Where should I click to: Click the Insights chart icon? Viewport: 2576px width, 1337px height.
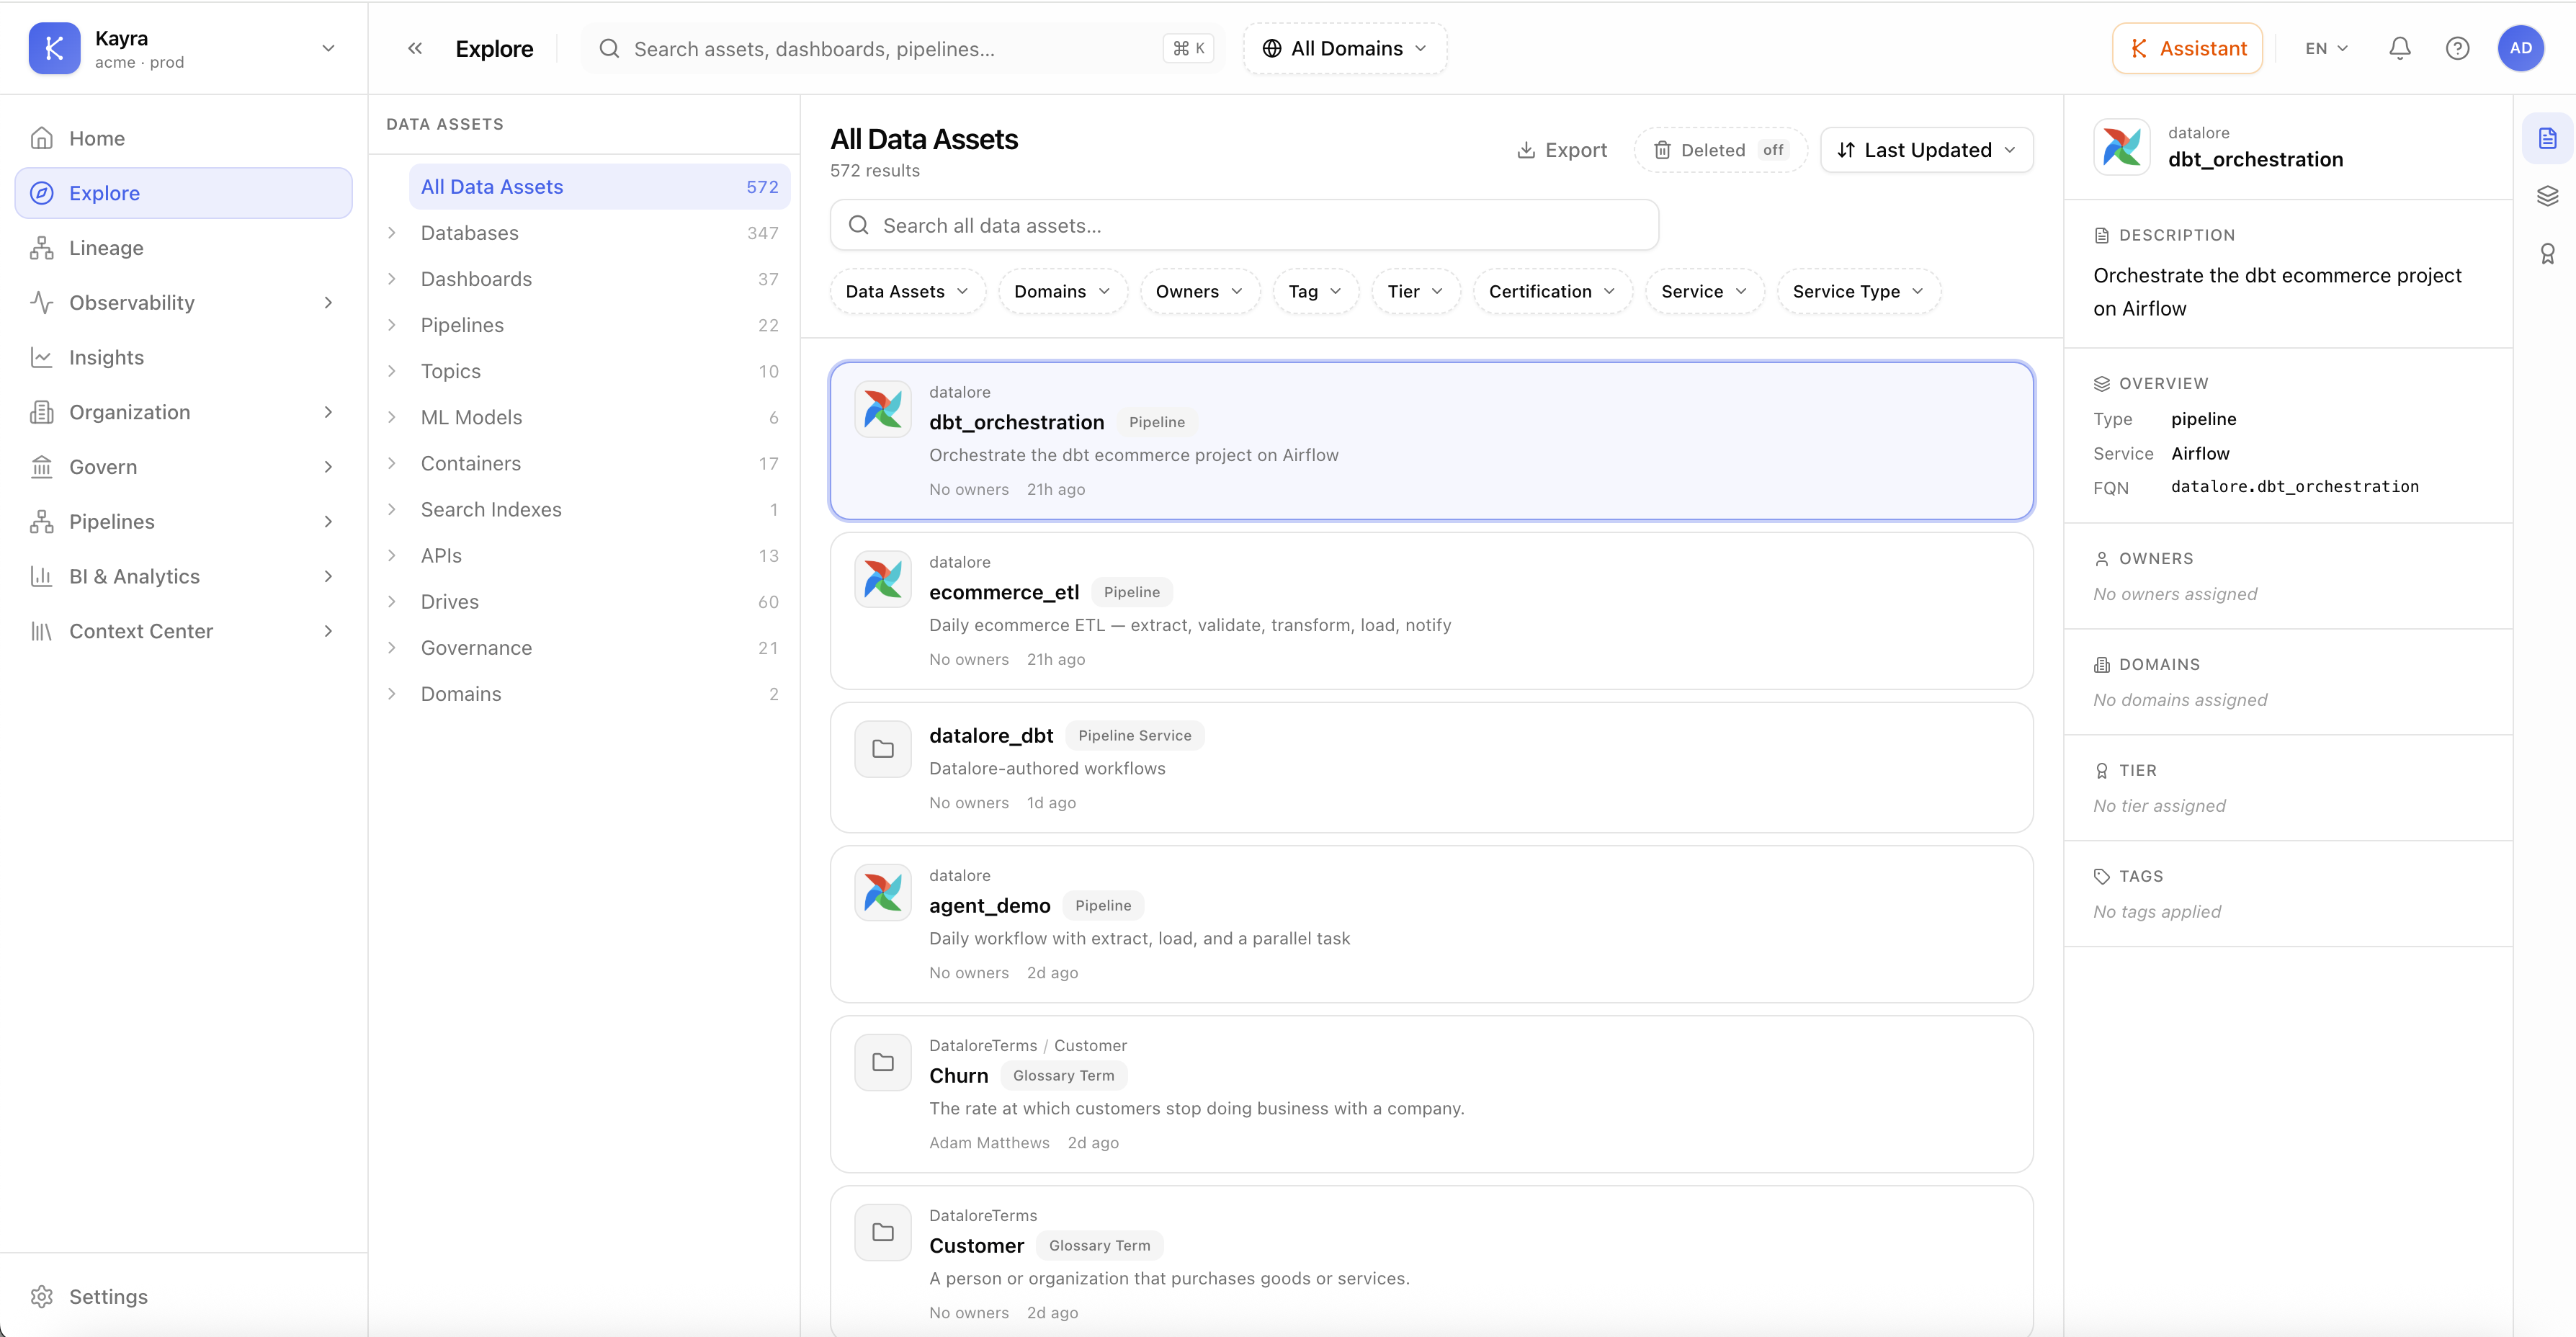pos(42,357)
